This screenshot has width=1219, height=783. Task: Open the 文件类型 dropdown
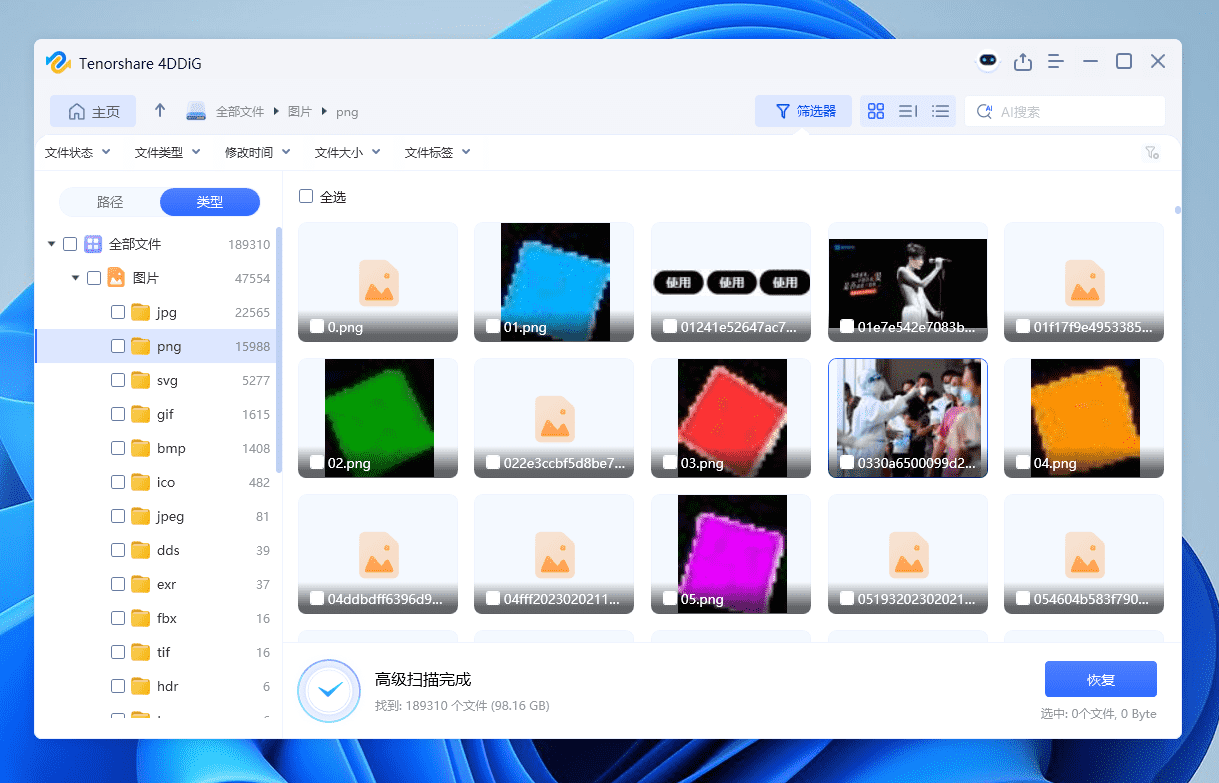point(166,152)
